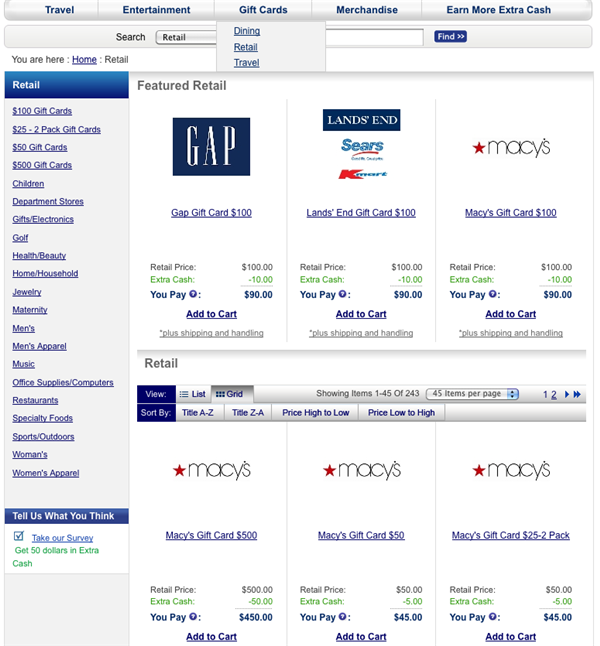The height and width of the screenshot is (646, 600).
Task: Add Lands' End Gift Card to cart
Action: point(361,314)
